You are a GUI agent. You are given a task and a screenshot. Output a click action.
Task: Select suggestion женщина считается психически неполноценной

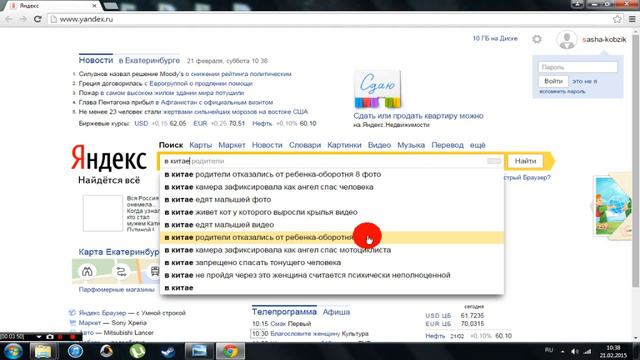coord(332,276)
